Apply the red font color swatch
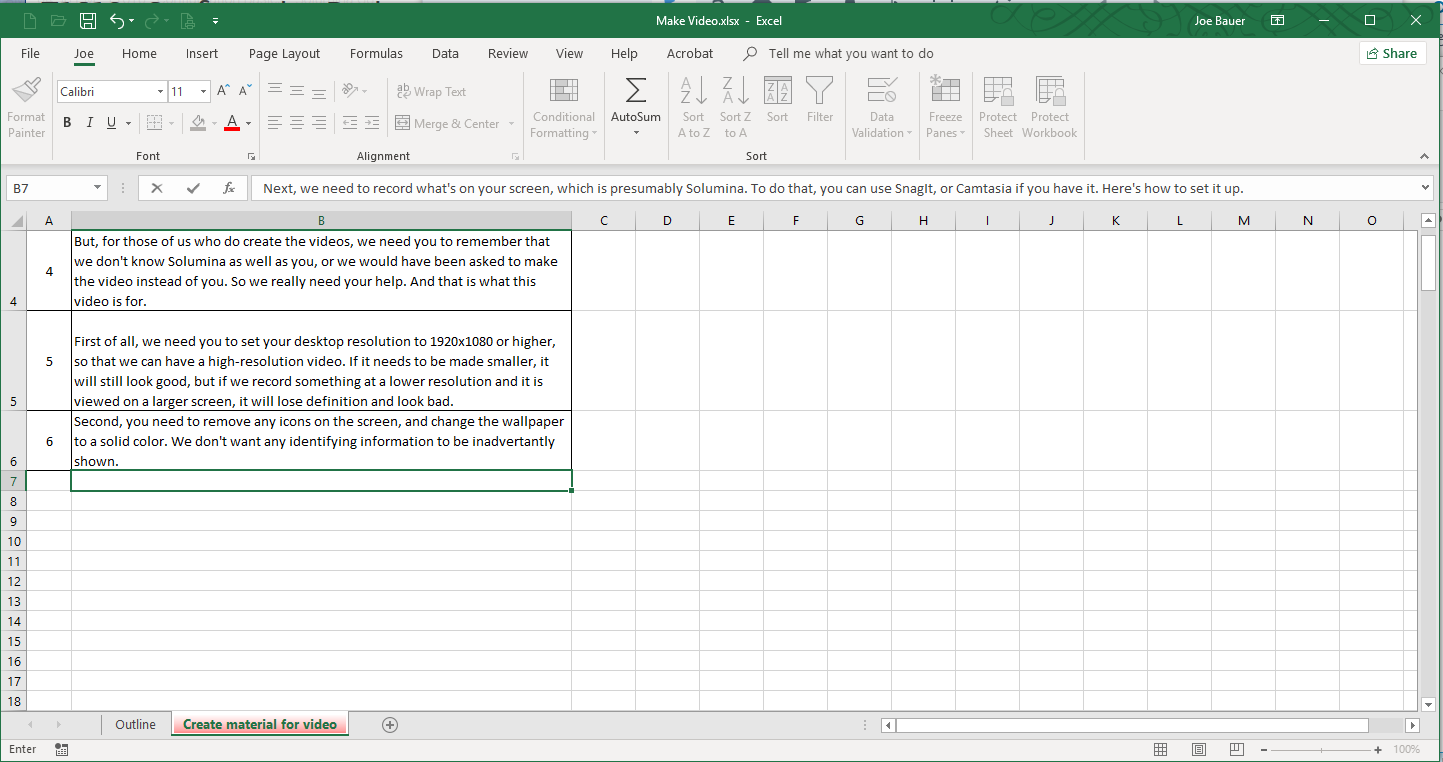Image resolution: width=1443 pixels, height=762 pixels. (232, 123)
